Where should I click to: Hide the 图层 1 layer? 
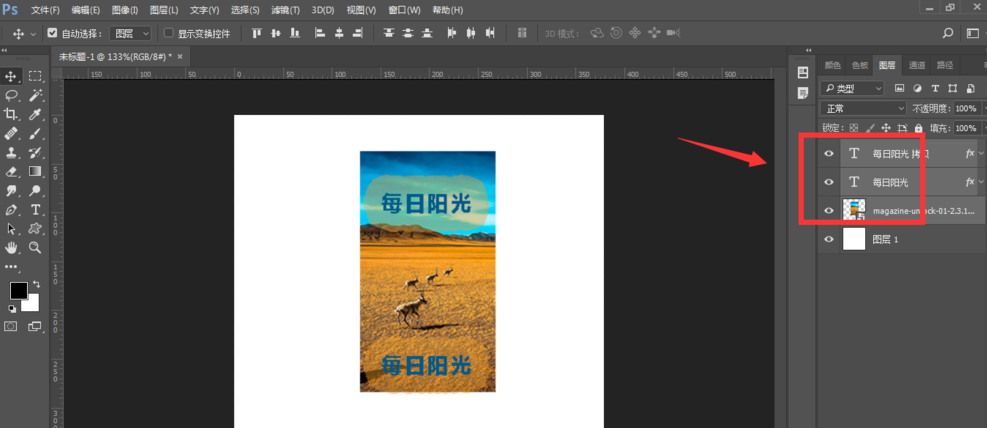coord(828,240)
